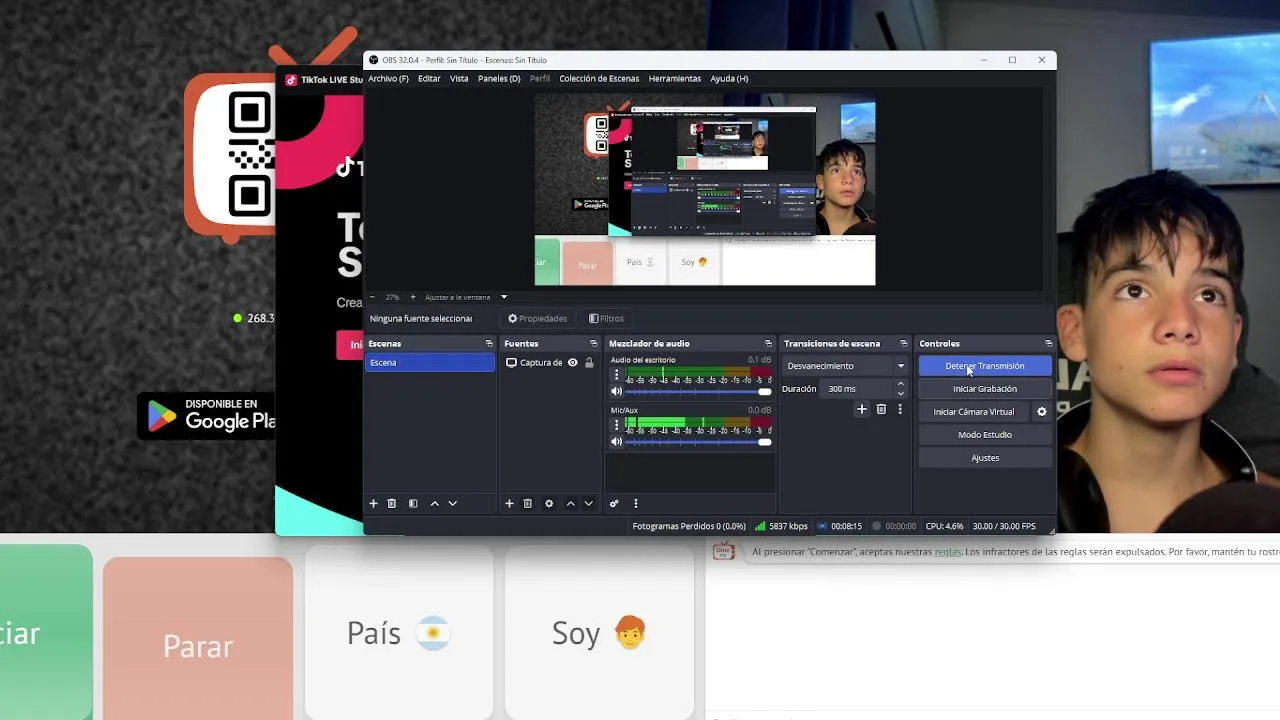This screenshot has width=1280, height=720.
Task: Add a new source in Fuentes panel
Action: (509, 504)
